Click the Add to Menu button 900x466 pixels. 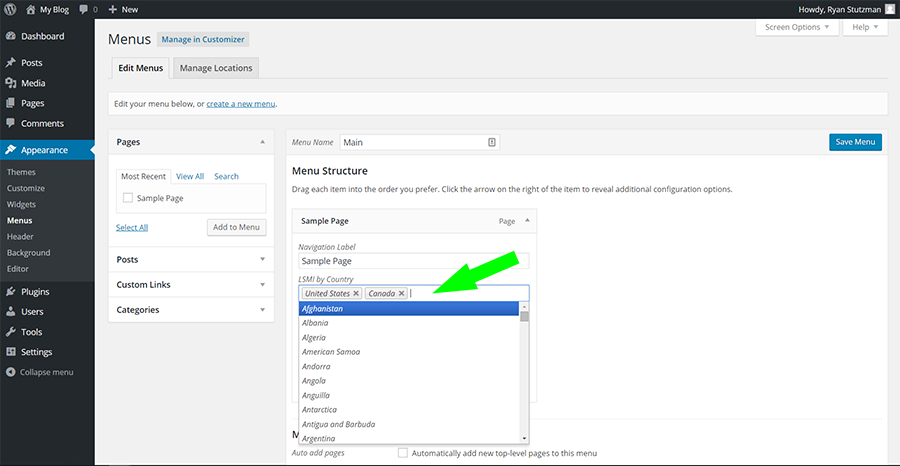click(236, 227)
